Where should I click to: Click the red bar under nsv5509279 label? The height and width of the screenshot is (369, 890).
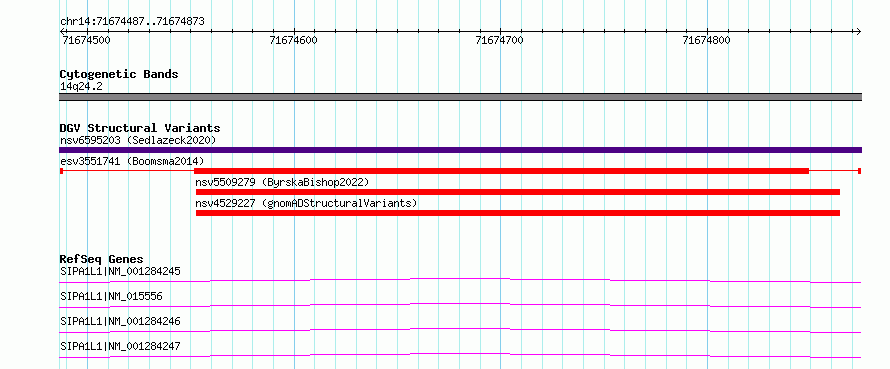click(518, 192)
